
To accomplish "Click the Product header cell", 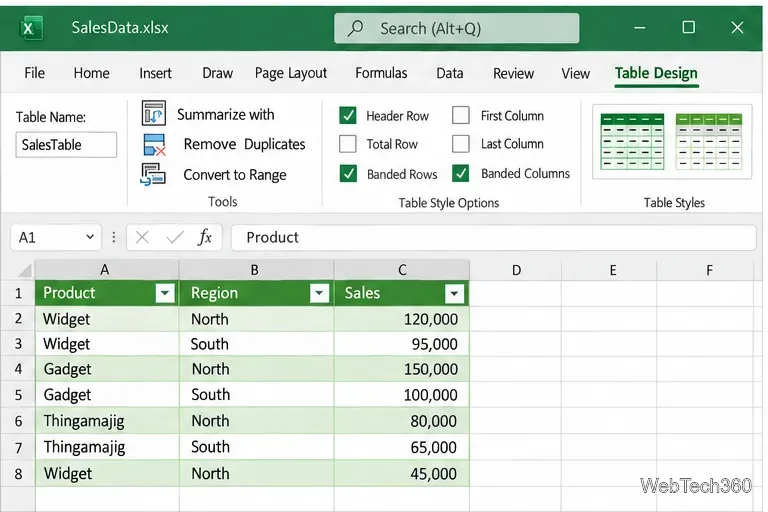I will pos(107,293).
